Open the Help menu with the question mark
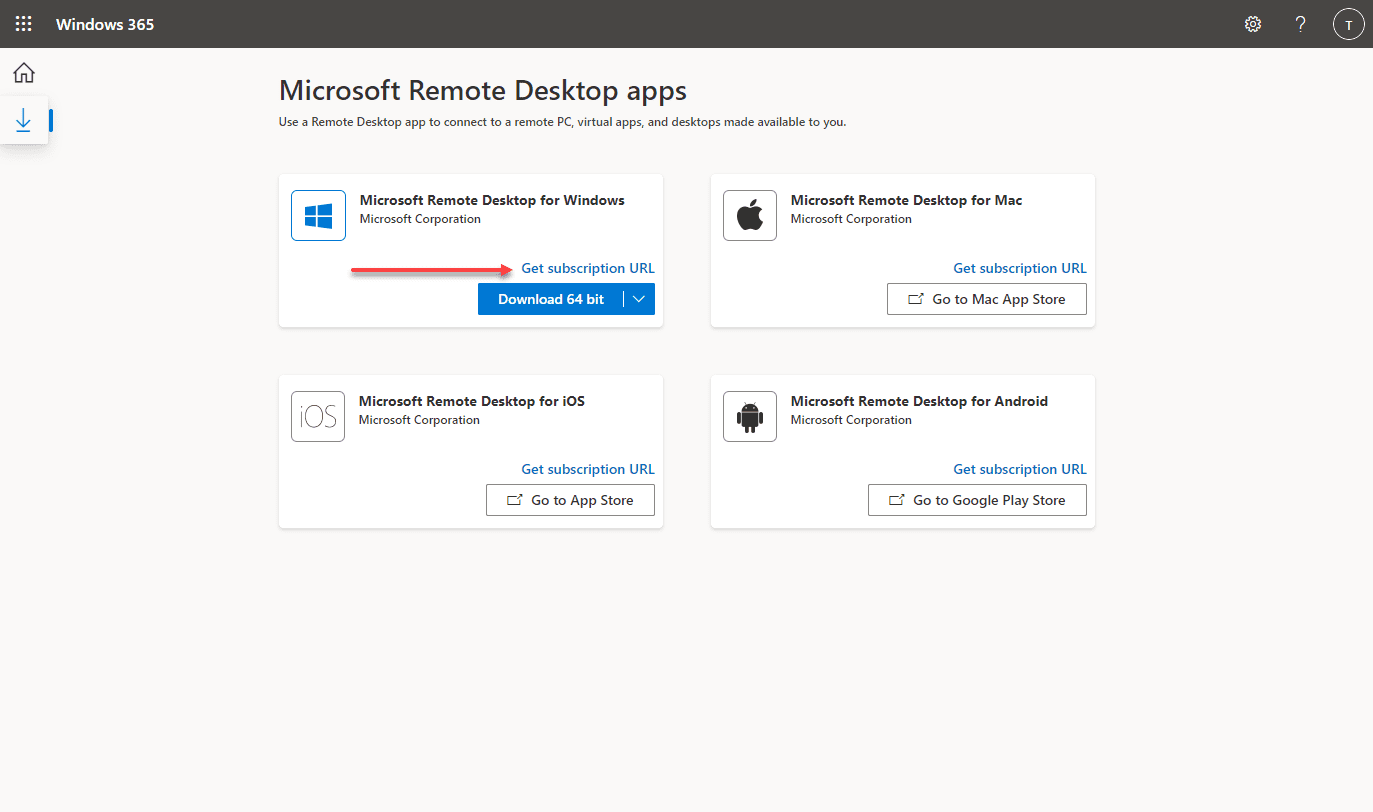The image size is (1373, 812). [1300, 23]
